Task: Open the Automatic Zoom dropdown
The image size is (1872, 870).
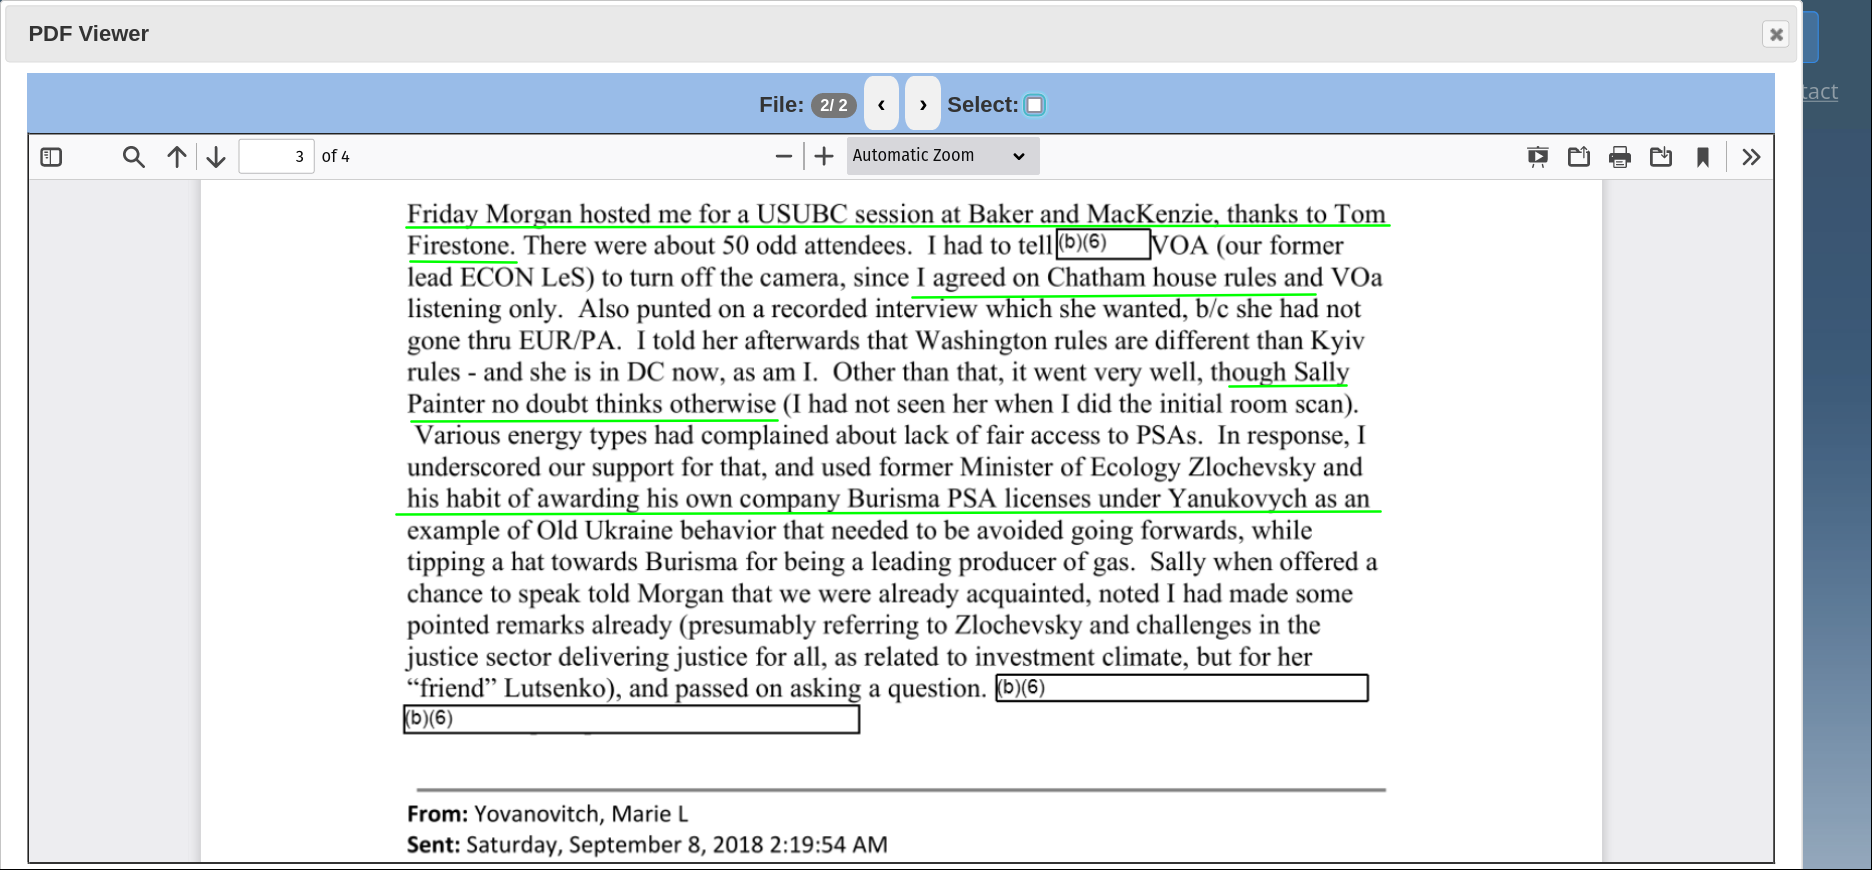Action: pos(943,156)
